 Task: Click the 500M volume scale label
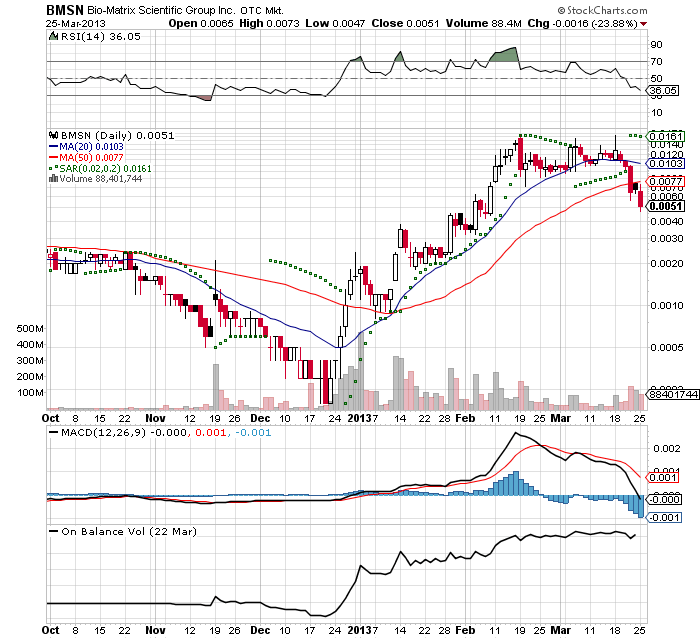click(x=30, y=329)
